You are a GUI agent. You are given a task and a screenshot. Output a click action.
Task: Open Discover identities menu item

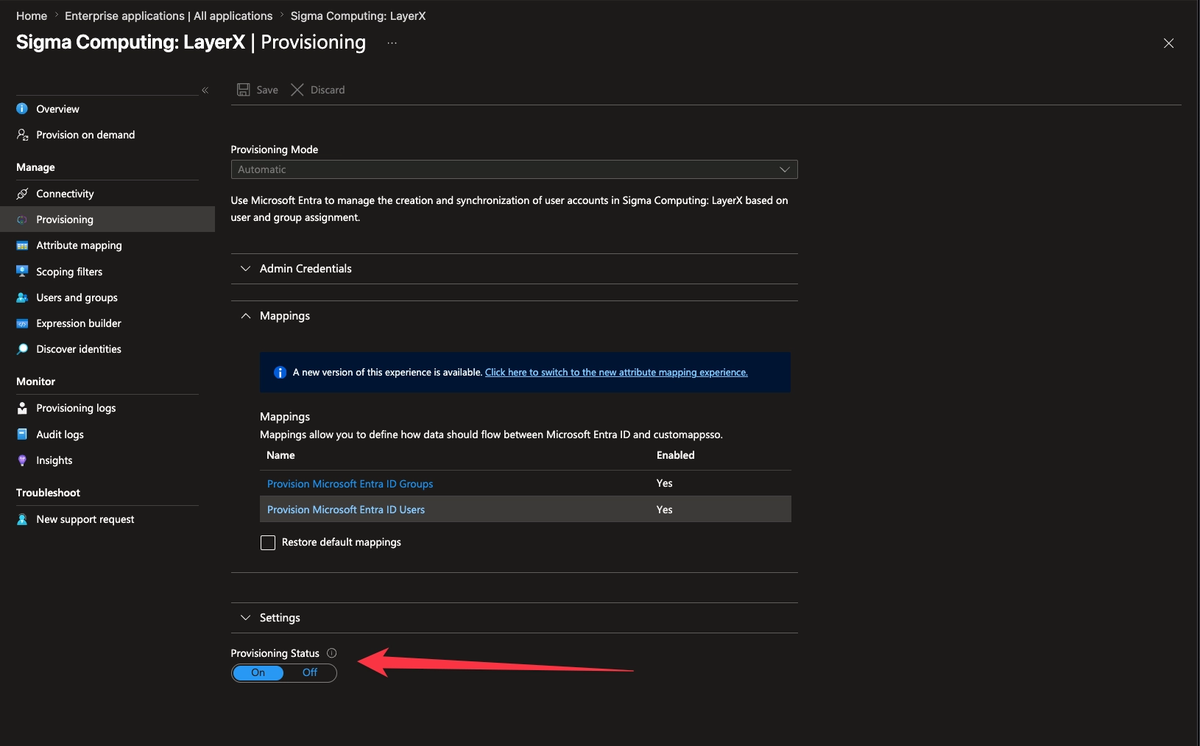click(x=79, y=350)
